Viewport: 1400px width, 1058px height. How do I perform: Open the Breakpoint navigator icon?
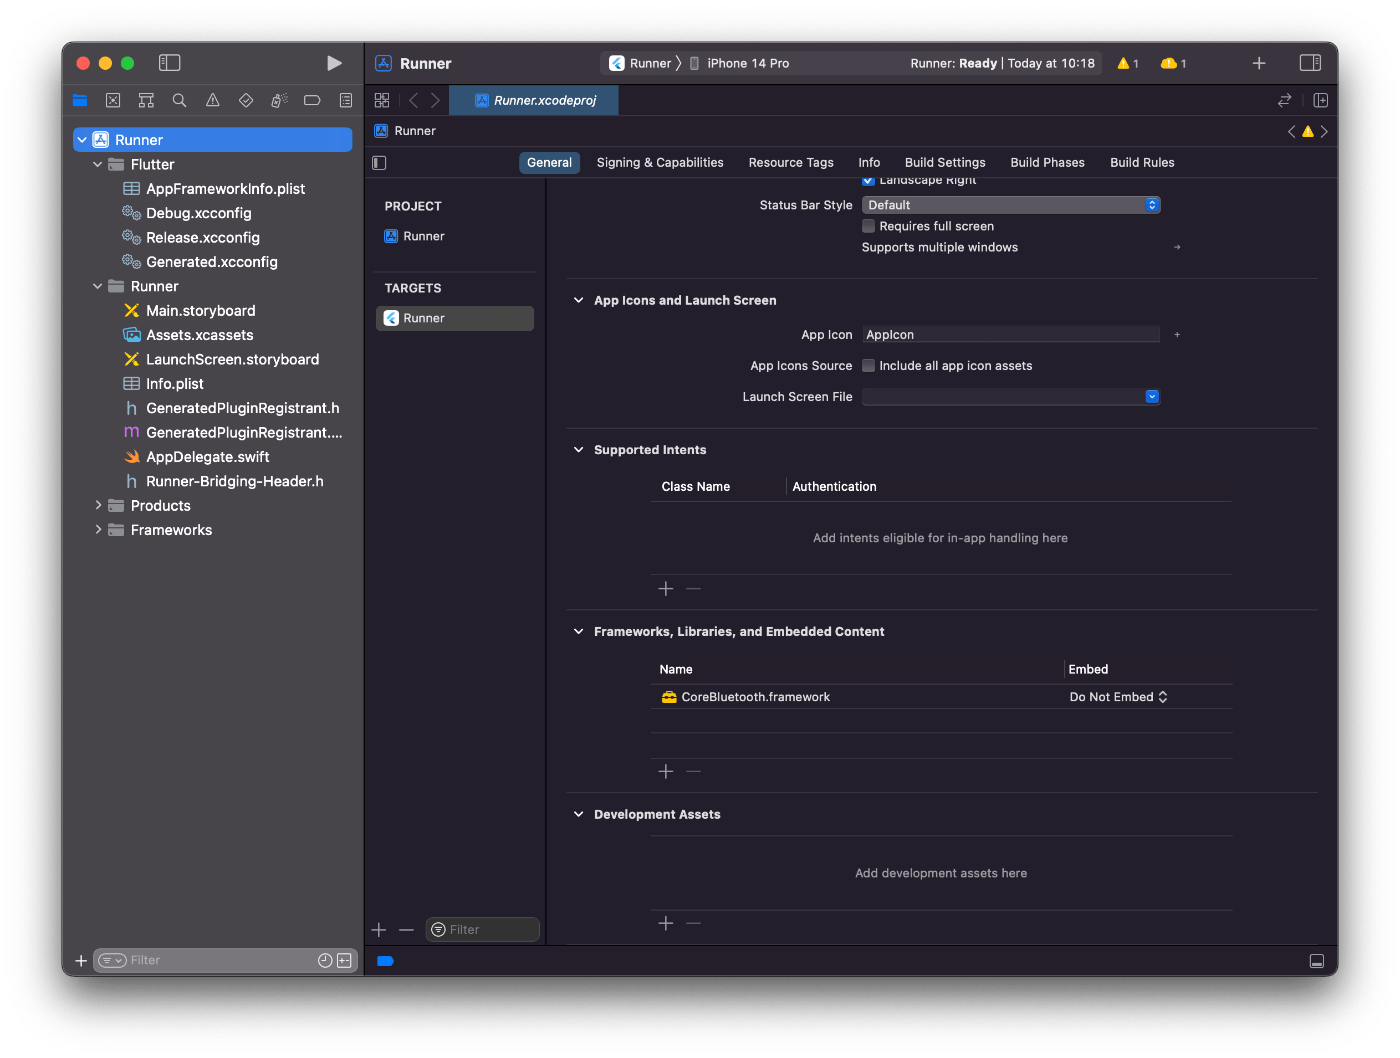tap(312, 100)
